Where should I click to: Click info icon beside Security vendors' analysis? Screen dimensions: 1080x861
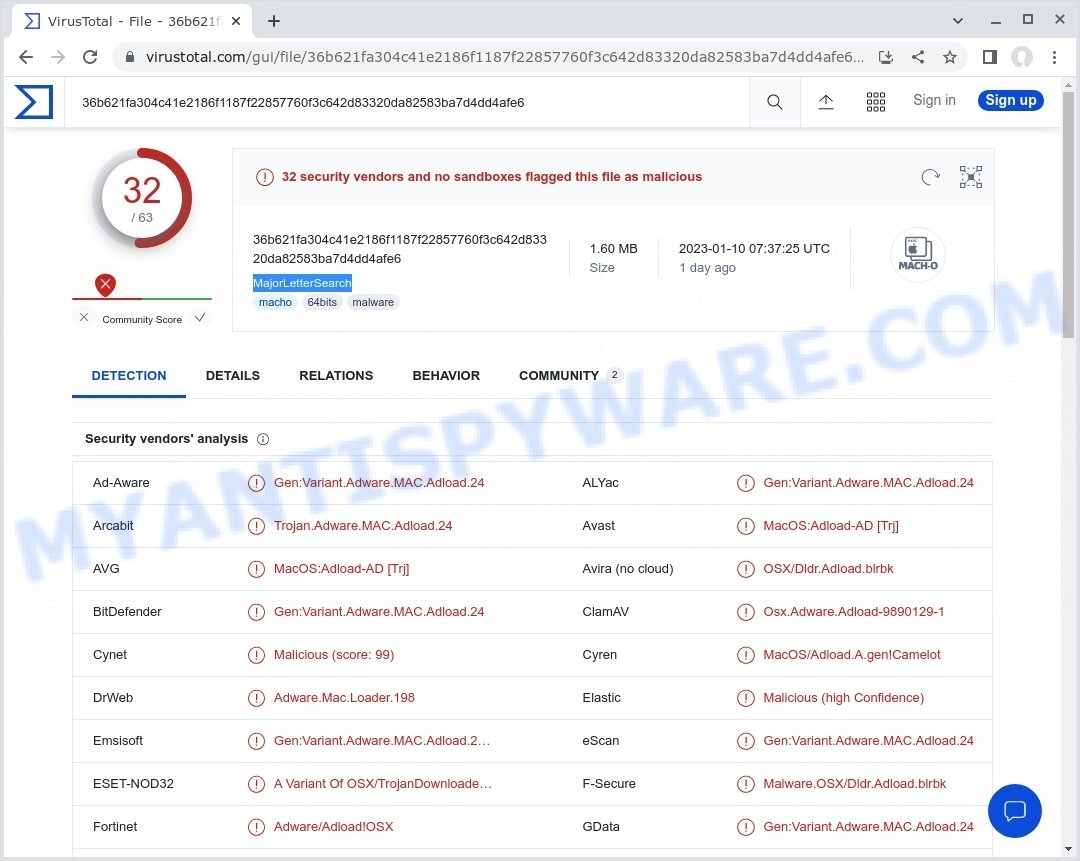pos(263,439)
